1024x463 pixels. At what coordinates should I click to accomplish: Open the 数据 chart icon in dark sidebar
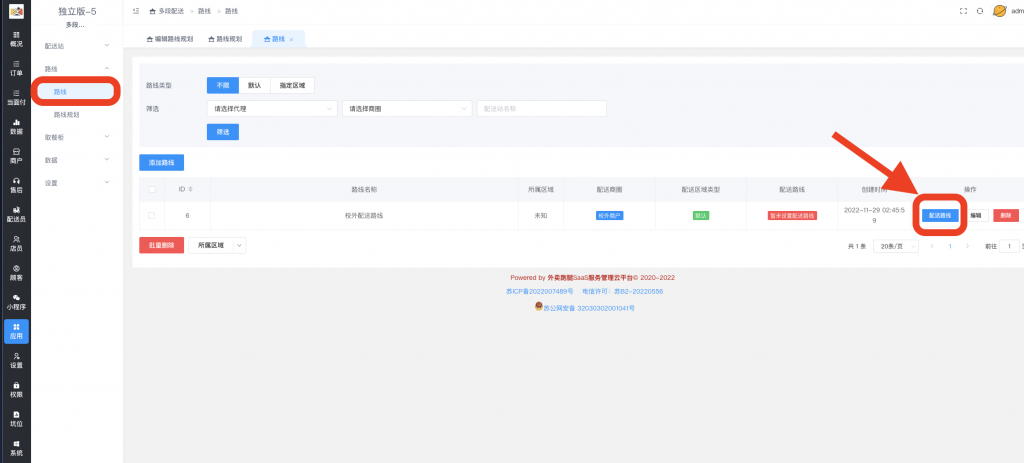point(16,127)
